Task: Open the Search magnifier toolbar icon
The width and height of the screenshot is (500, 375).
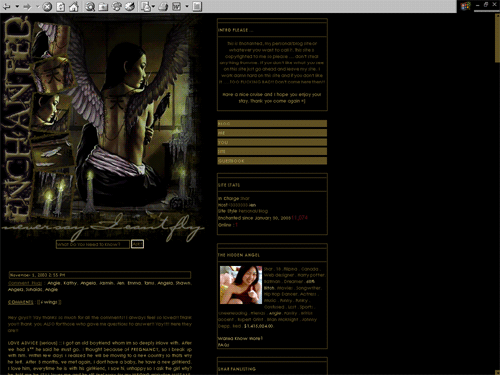Action: 90,7
